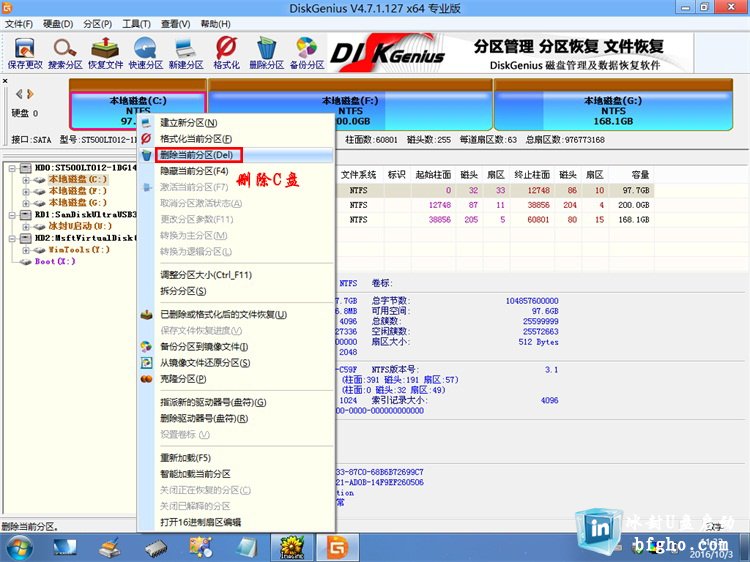Select Boot(X:) in the disk tree
Screen dimensions: 750x562
(x=55, y=261)
